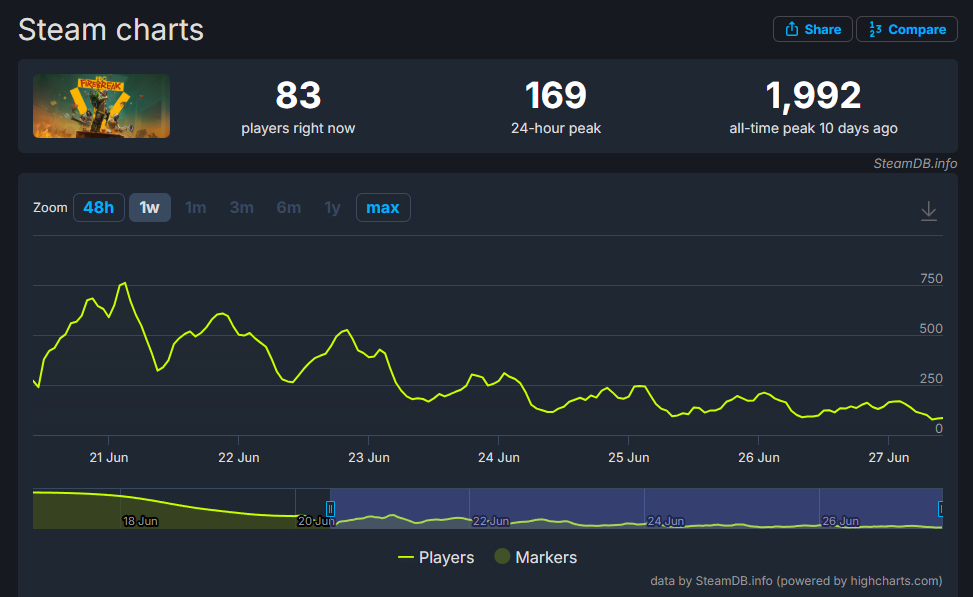The width and height of the screenshot is (973, 597).
Task: Click the 25 Jun axis label
Action: (x=629, y=457)
